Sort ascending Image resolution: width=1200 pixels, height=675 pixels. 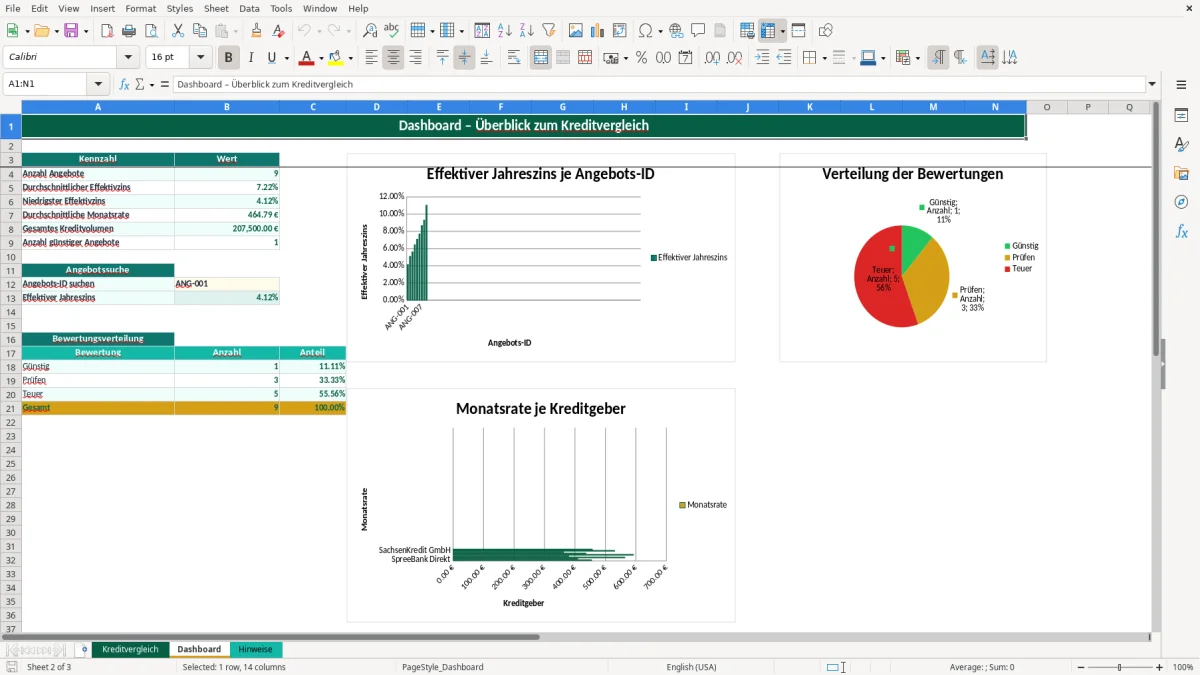point(504,31)
